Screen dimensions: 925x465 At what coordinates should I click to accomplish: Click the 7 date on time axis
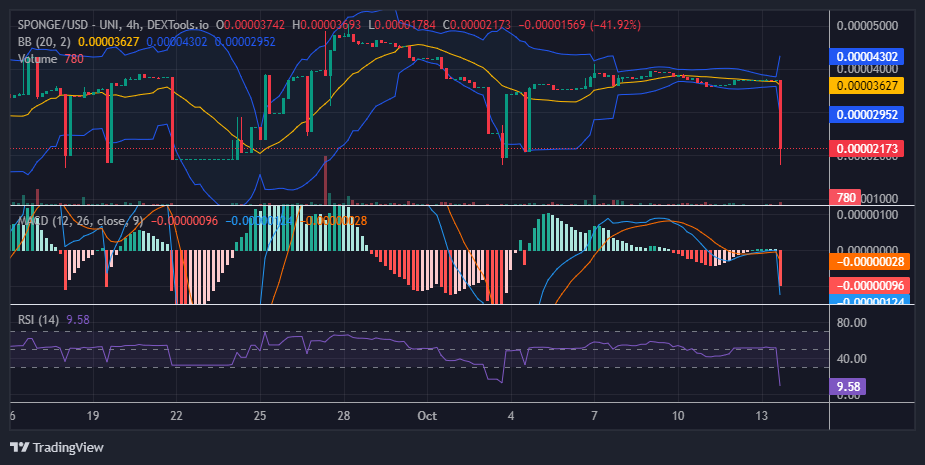pyautogui.click(x=594, y=415)
